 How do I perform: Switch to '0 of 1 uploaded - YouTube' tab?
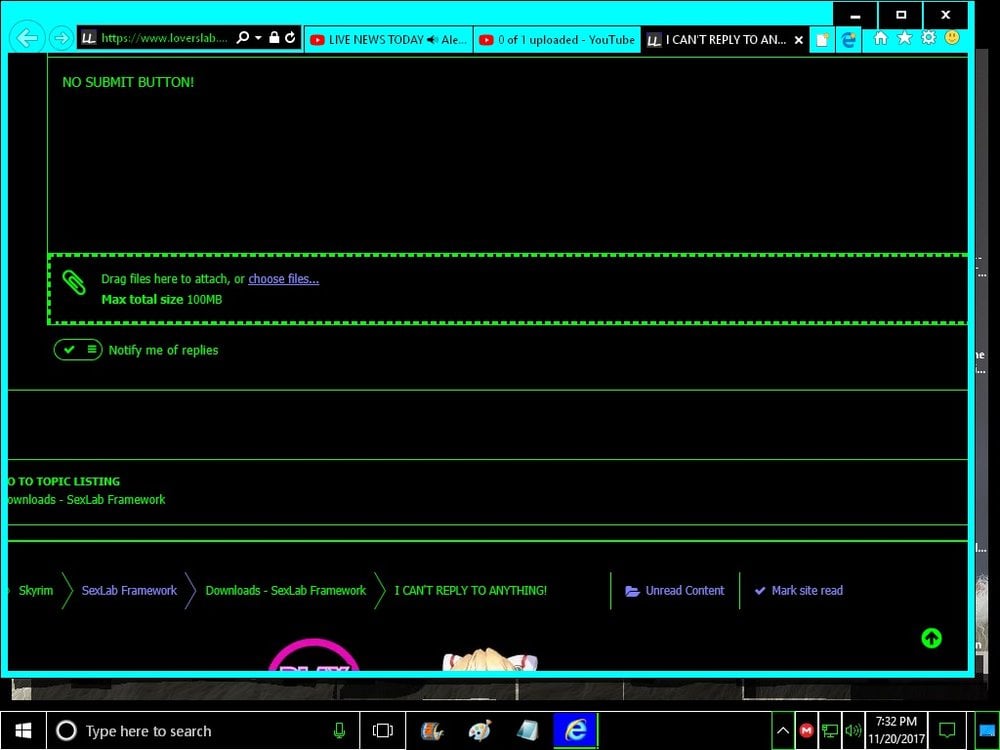(557, 40)
